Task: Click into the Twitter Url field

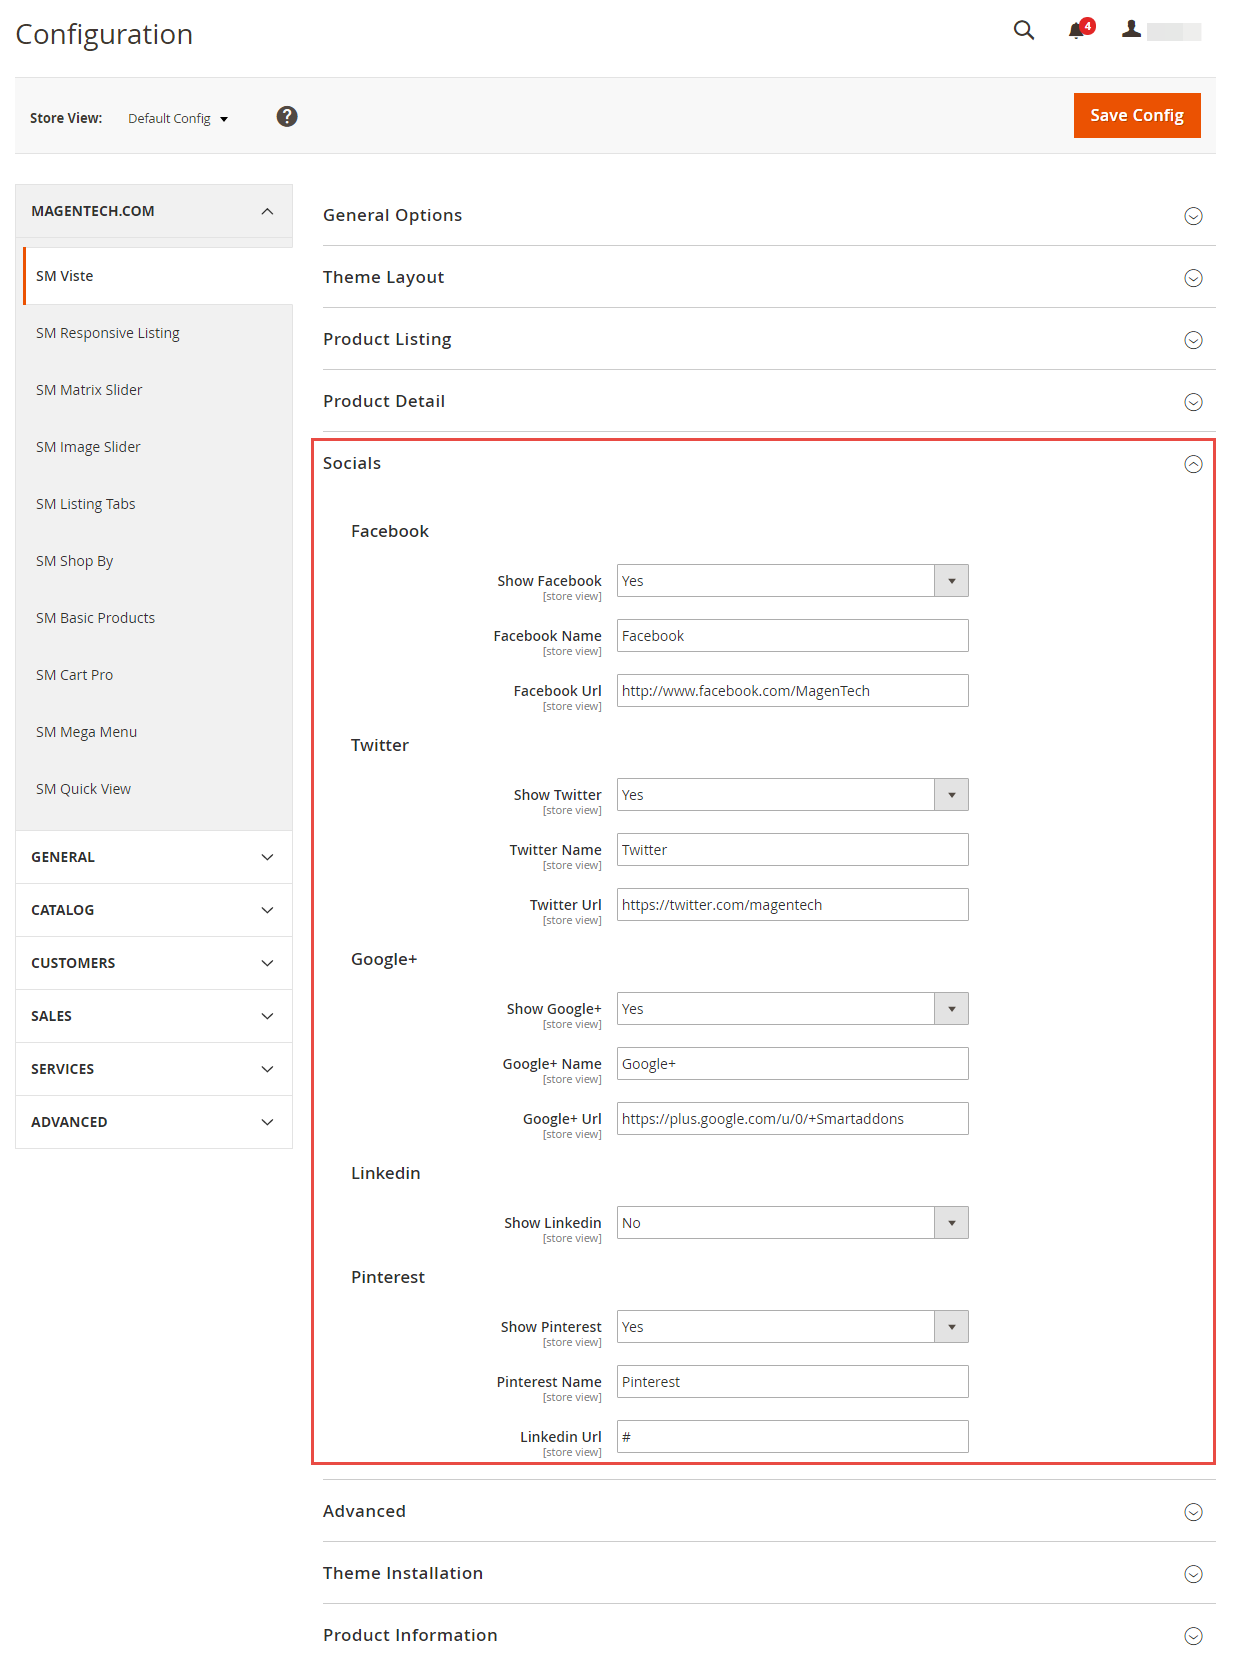Action: pyautogui.click(x=792, y=905)
